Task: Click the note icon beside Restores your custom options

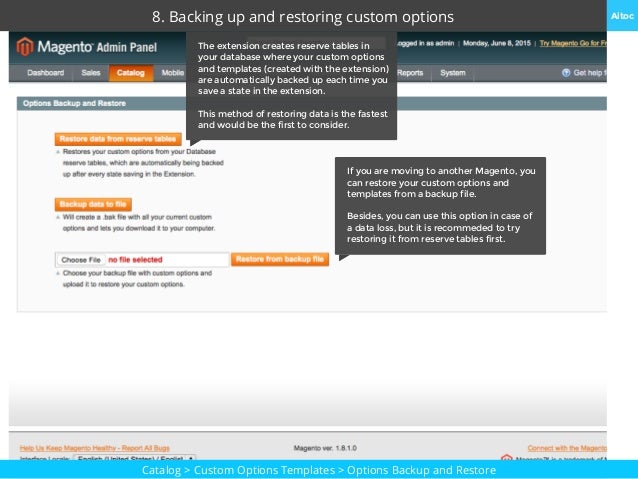Action: tap(58, 152)
